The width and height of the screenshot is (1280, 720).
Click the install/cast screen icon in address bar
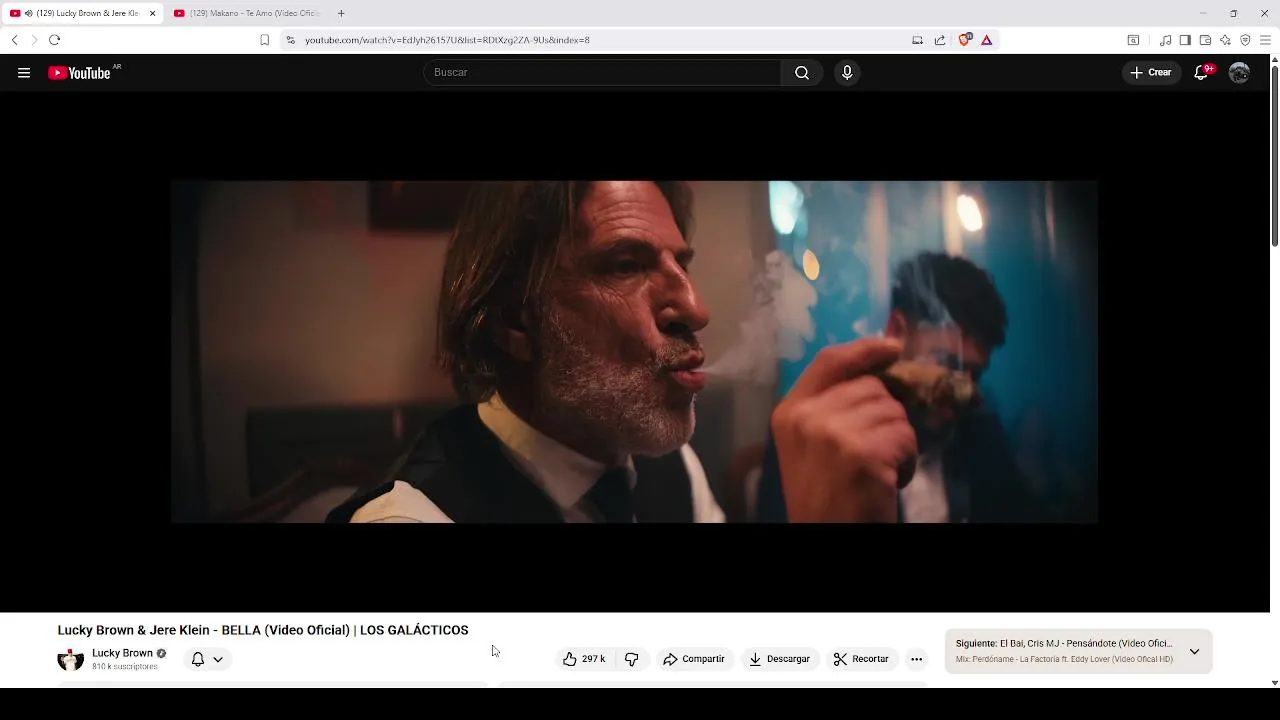click(x=917, y=40)
